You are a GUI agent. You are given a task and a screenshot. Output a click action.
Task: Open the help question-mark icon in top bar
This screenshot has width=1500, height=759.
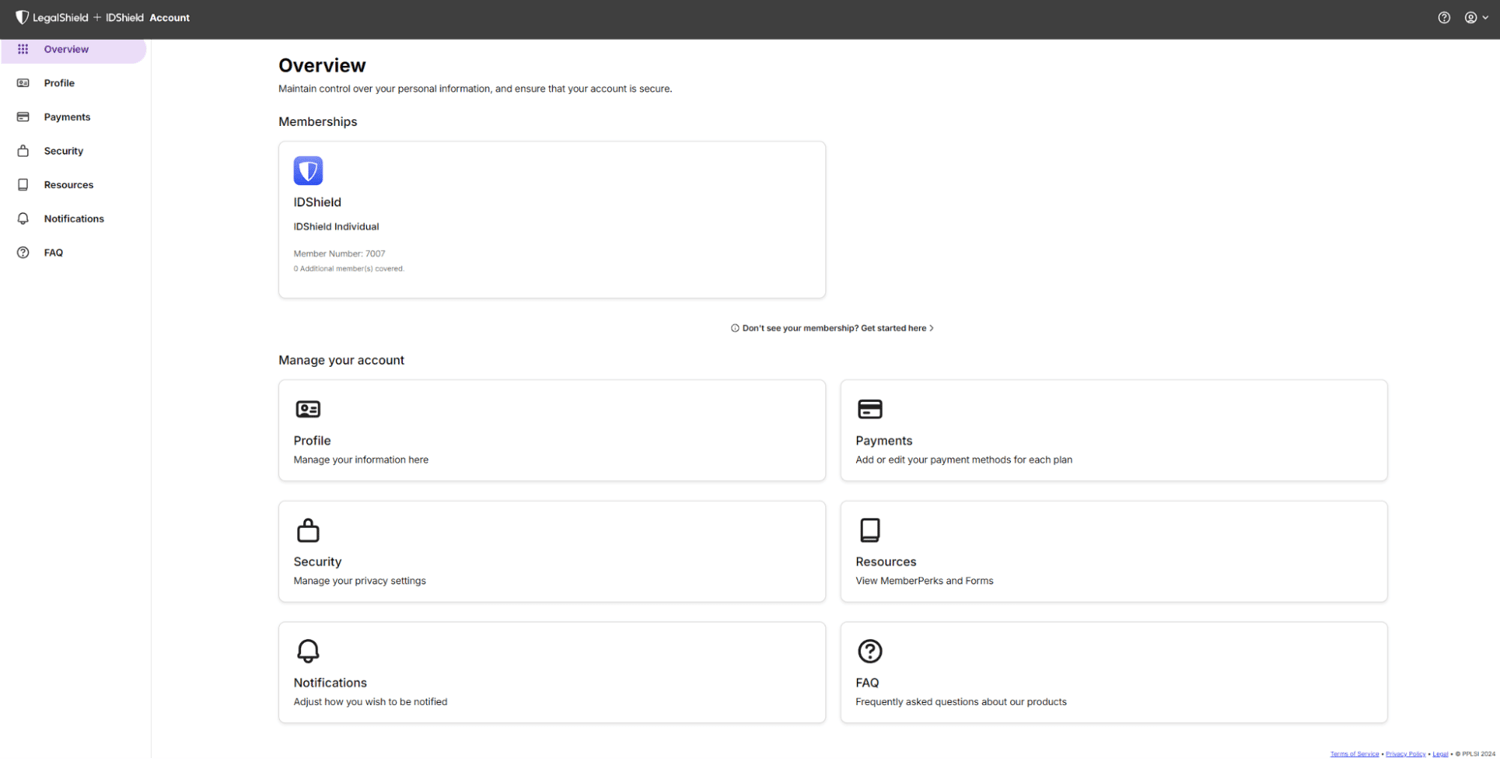pyautogui.click(x=1444, y=18)
